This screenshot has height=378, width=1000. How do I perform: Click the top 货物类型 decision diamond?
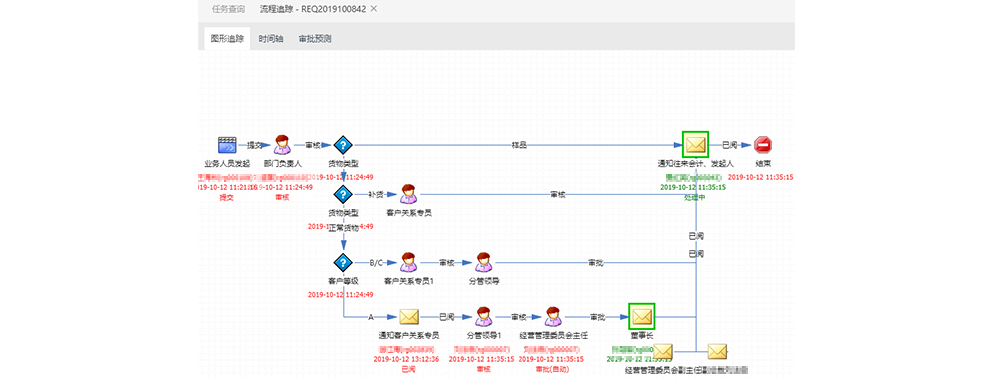coord(343,145)
